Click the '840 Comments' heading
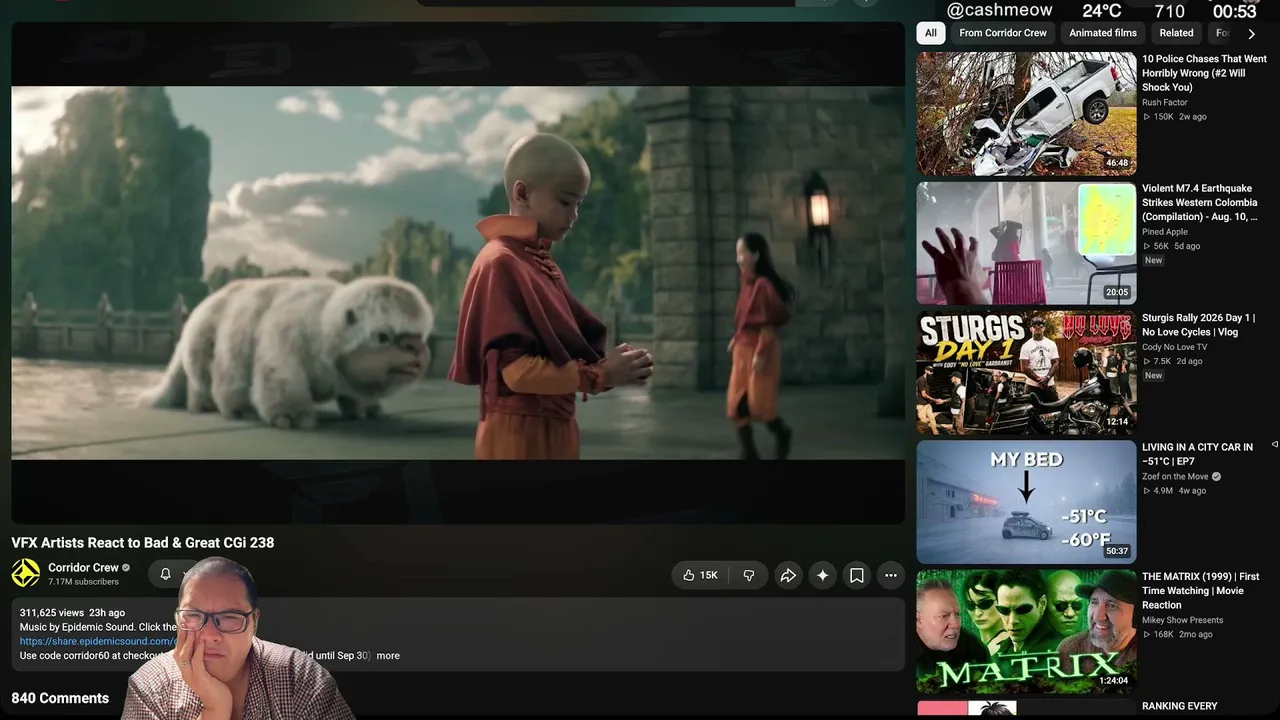The image size is (1280, 720). point(60,699)
